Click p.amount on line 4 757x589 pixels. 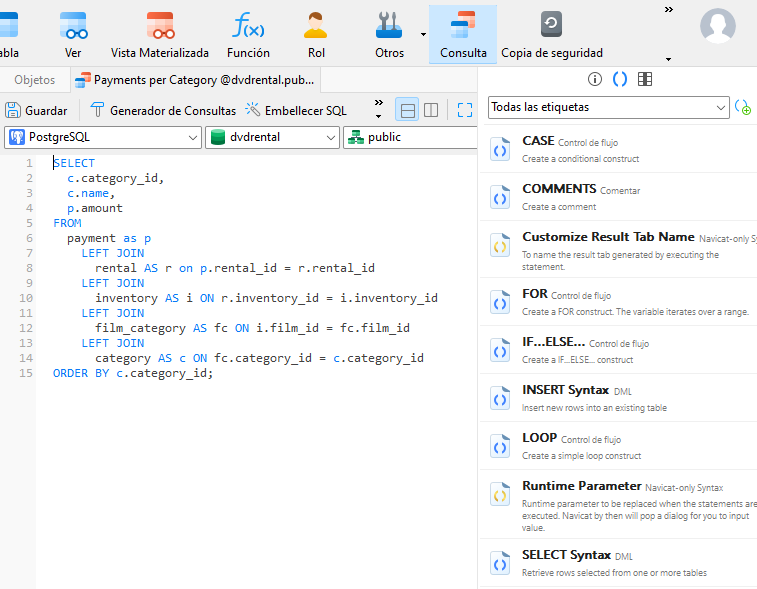(95, 208)
